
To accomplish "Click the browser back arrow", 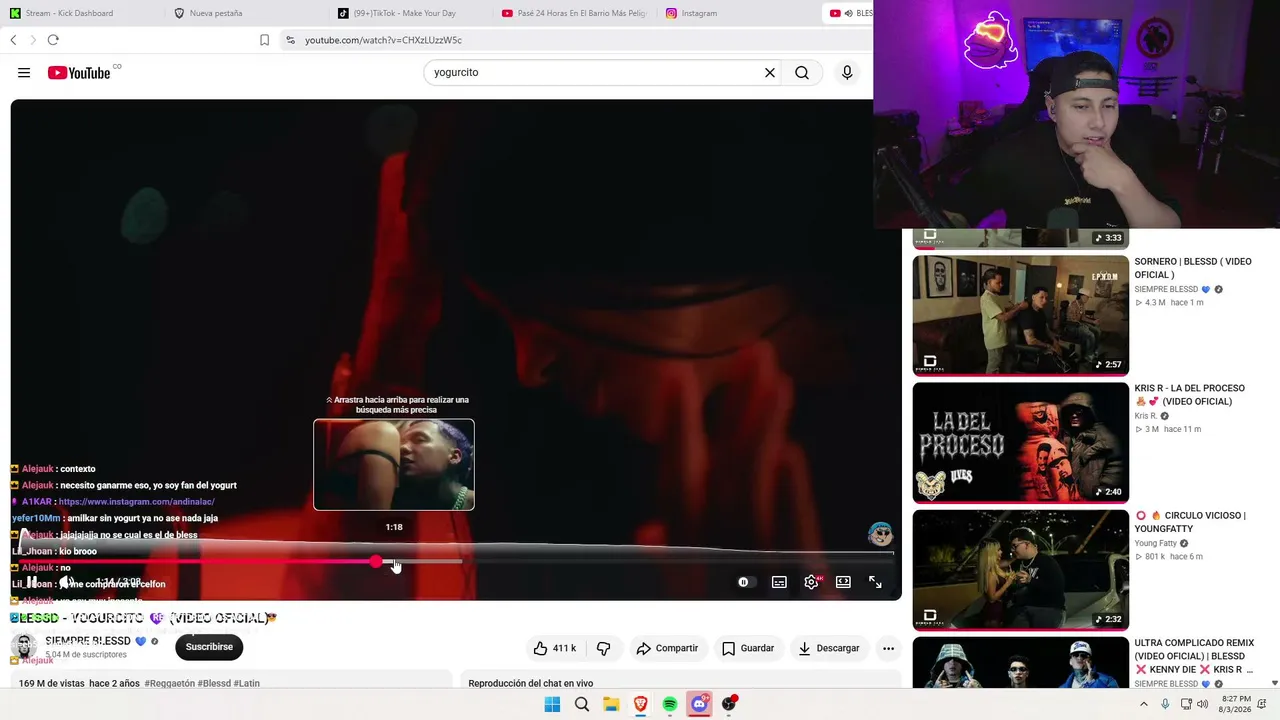I will [x=13, y=40].
